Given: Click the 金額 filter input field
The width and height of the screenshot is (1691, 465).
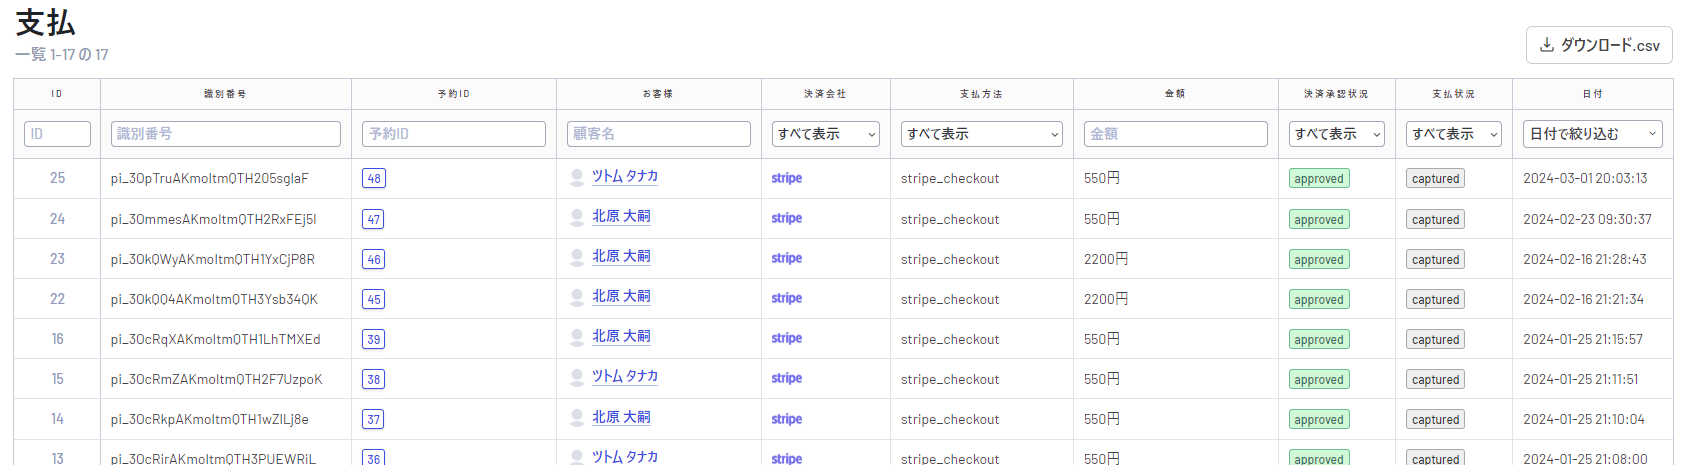Looking at the screenshot, I should pos(1175,134).
